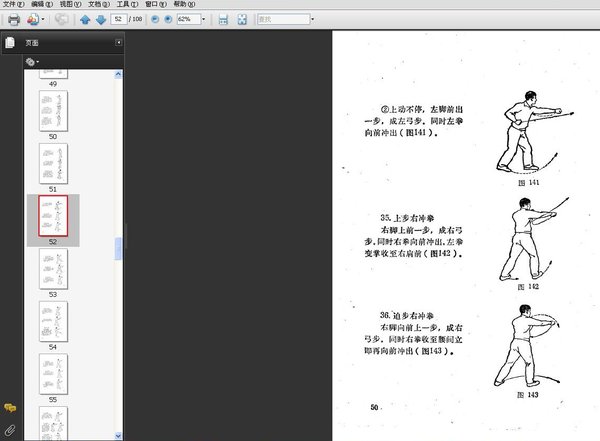The width and height of the screenshot is (600, 441).
Task: Open the zoom level dropdown arrow
Action: tap(204, 19)
